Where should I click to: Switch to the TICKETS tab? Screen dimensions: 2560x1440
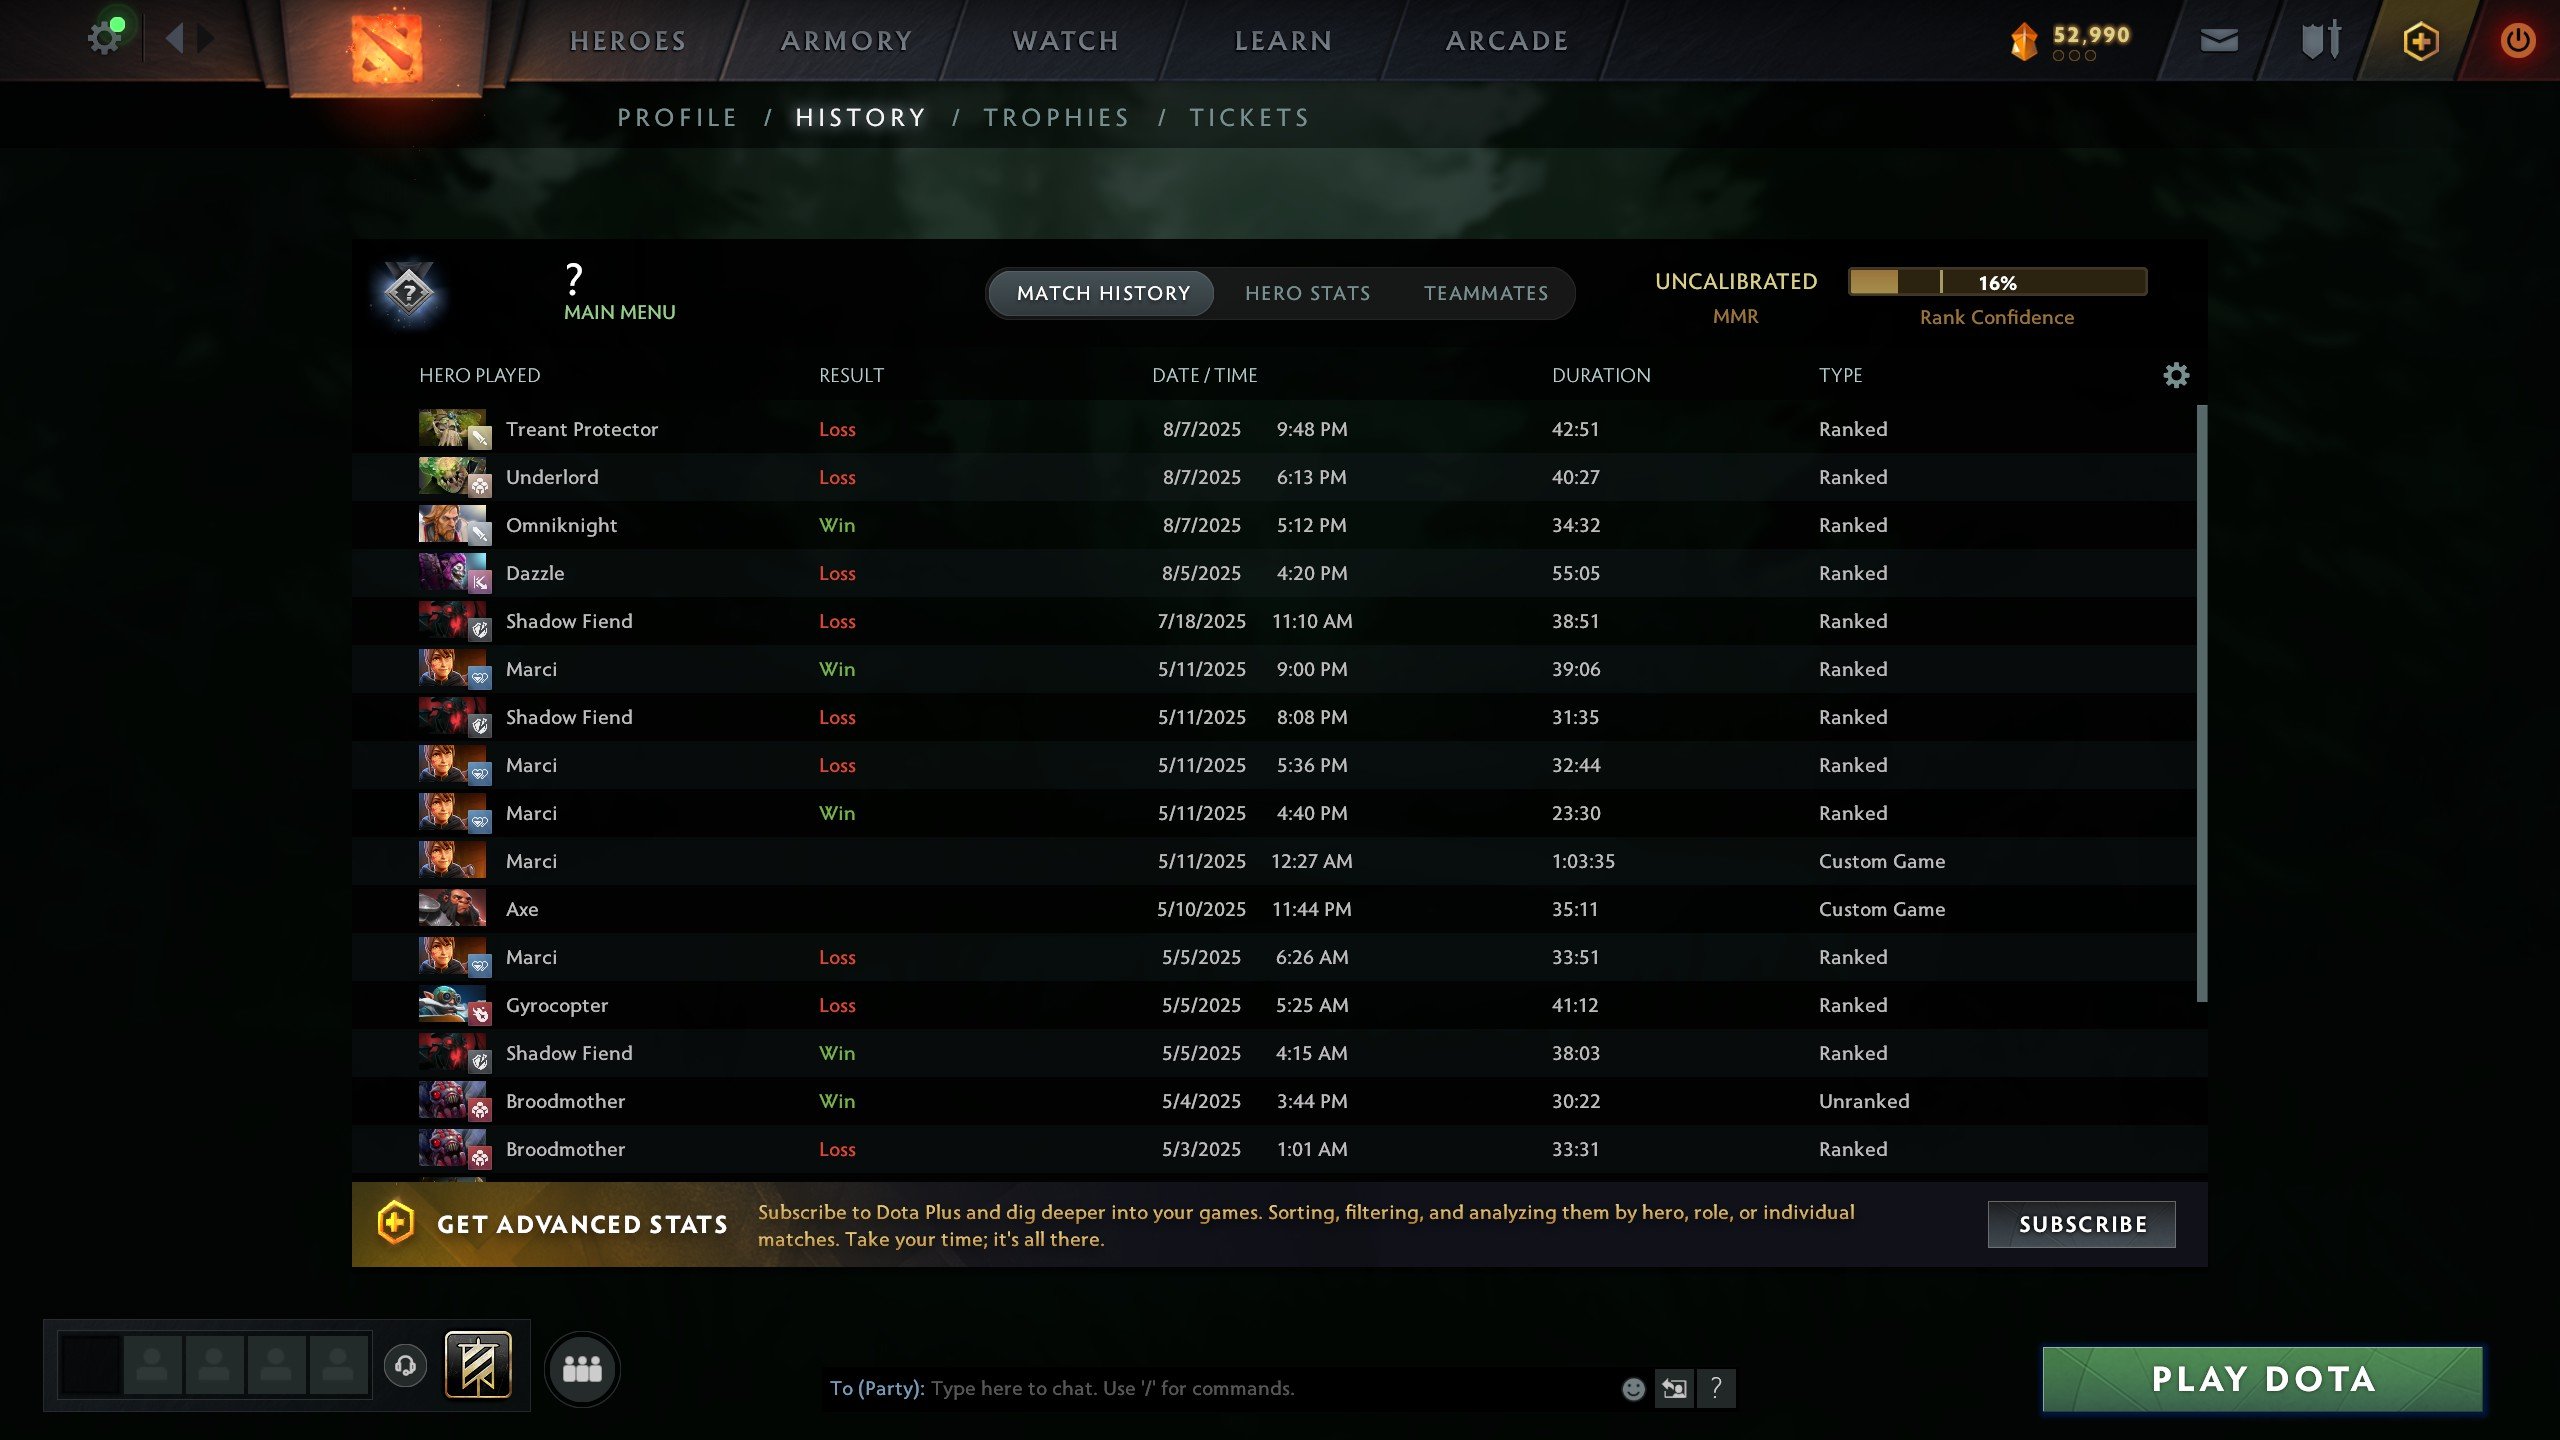coord(1249,118)
